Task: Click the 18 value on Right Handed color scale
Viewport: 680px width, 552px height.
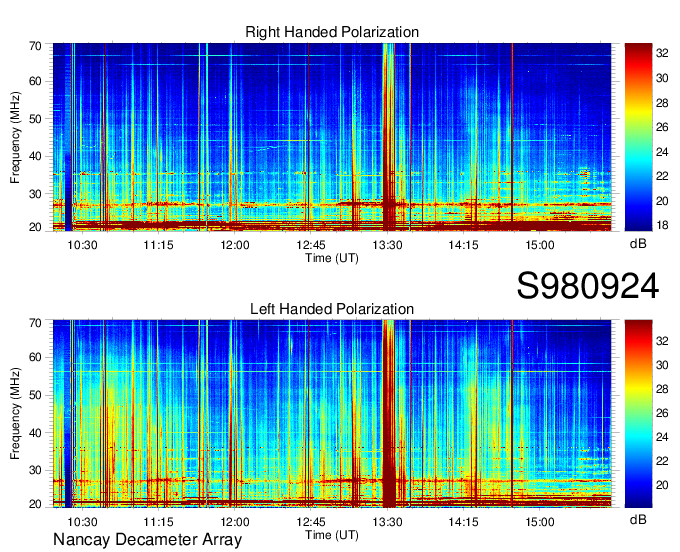Action: point(662,225)
